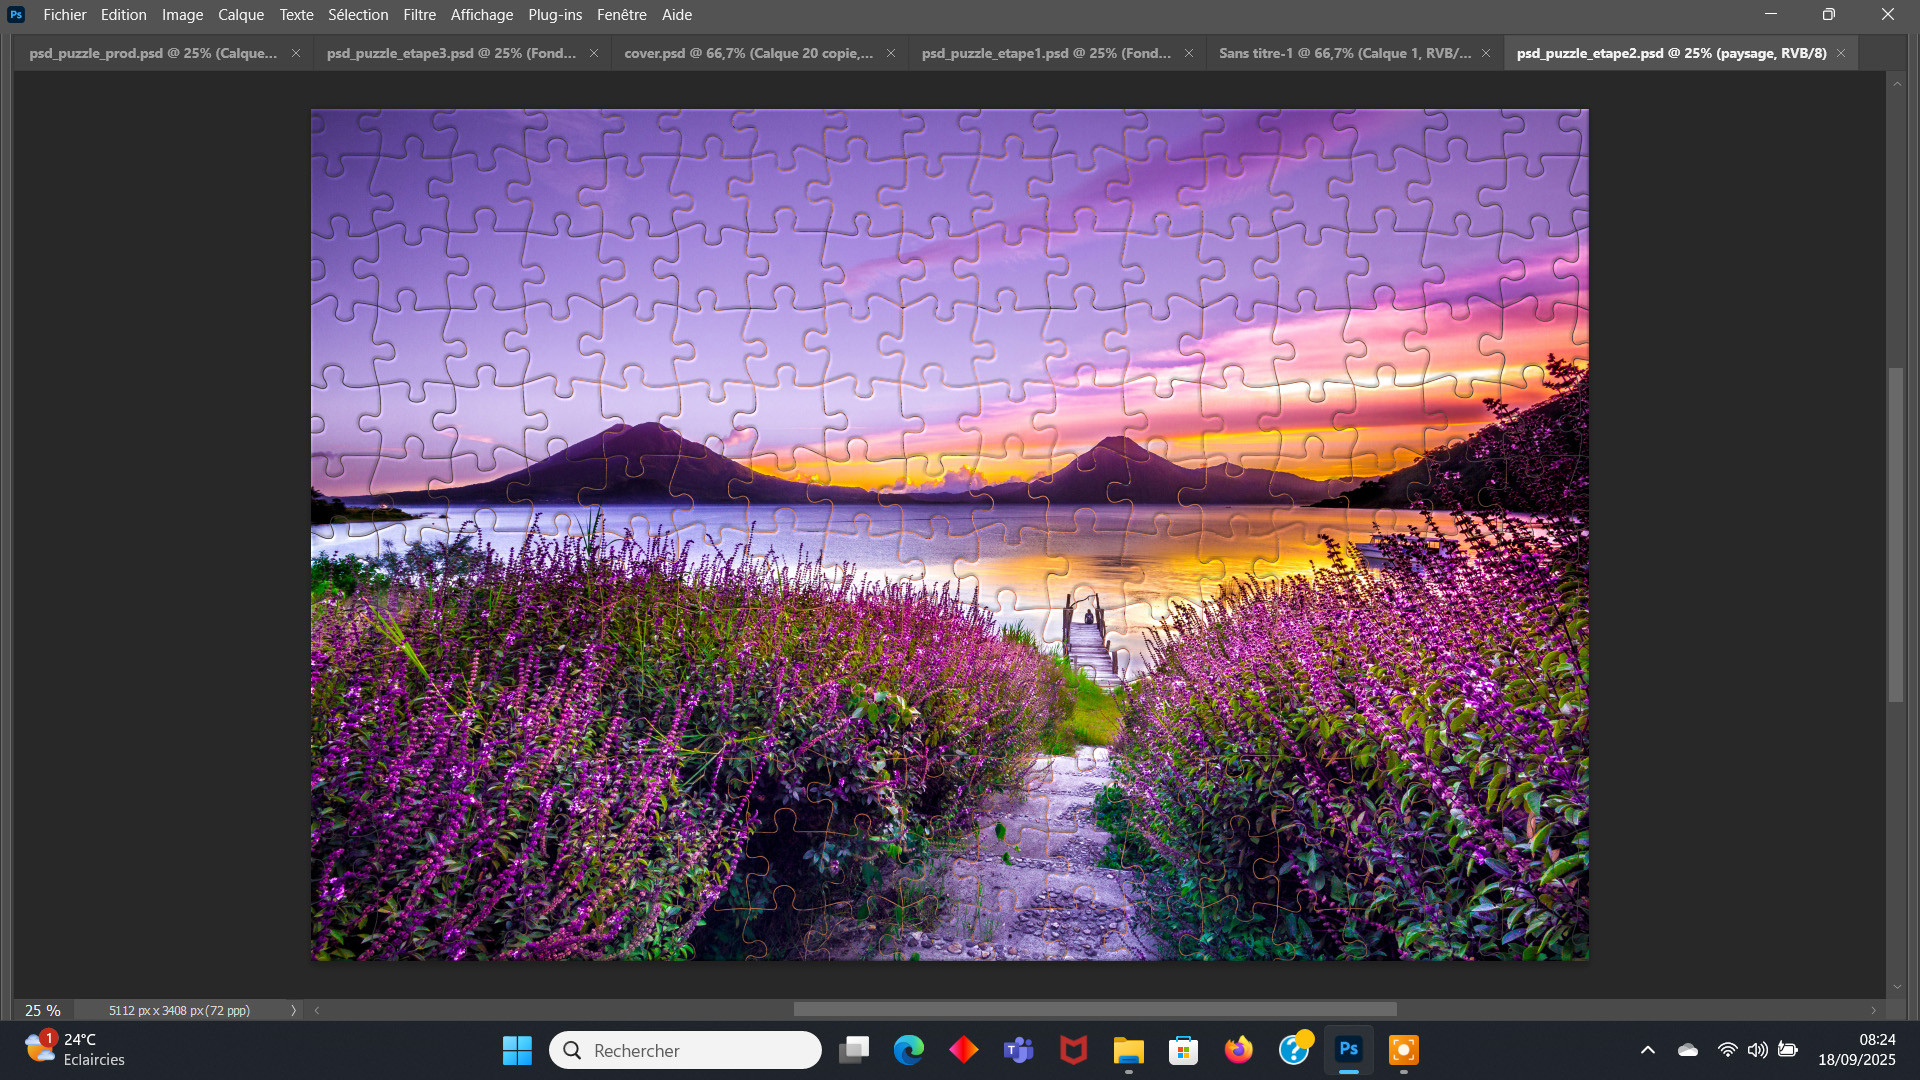1920x1080 pixels.
Task: Click the Photoshop taskbar icon
Action: click(x=1349, y=1050)
